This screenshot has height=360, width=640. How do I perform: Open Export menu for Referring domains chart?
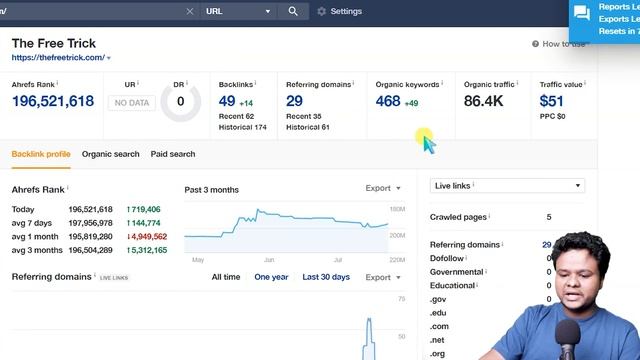383,278
